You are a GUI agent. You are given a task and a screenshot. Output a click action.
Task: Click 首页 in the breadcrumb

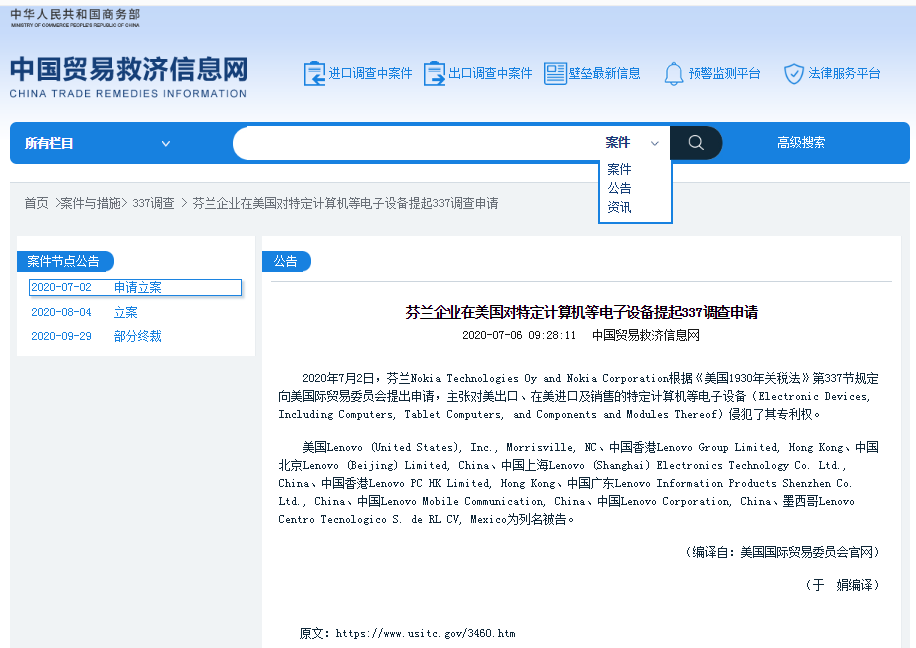36,203
